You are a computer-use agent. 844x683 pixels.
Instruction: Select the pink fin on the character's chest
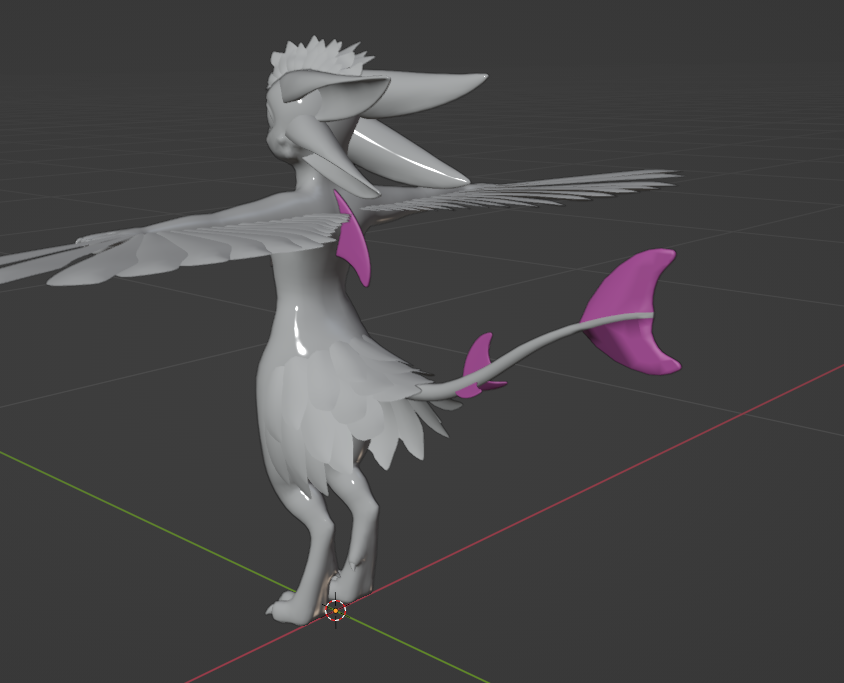353,240
